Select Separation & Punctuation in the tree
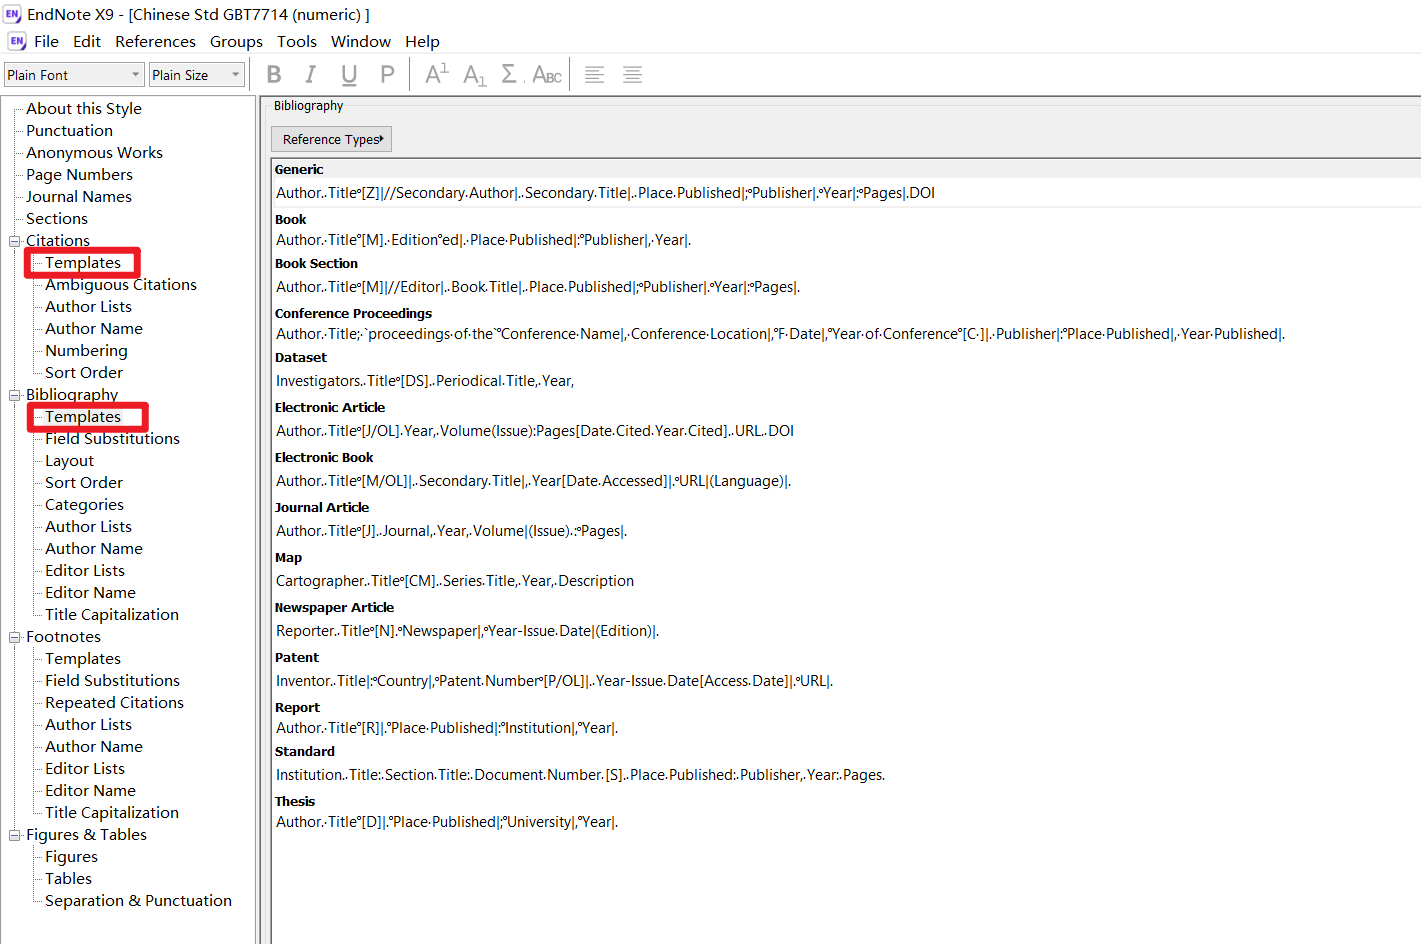This screenshot has width=1421, height=944. (x=138, y=900)
